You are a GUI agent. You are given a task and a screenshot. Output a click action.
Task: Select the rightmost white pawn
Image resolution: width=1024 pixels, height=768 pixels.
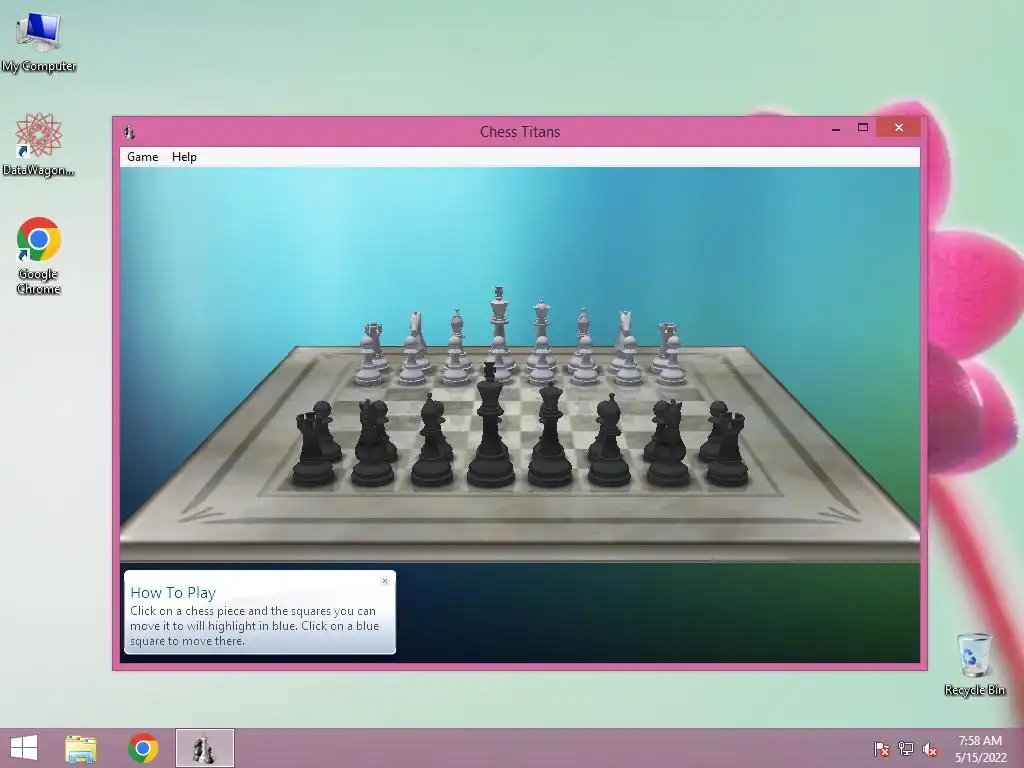pyautogui.click(x=672, y=361)
